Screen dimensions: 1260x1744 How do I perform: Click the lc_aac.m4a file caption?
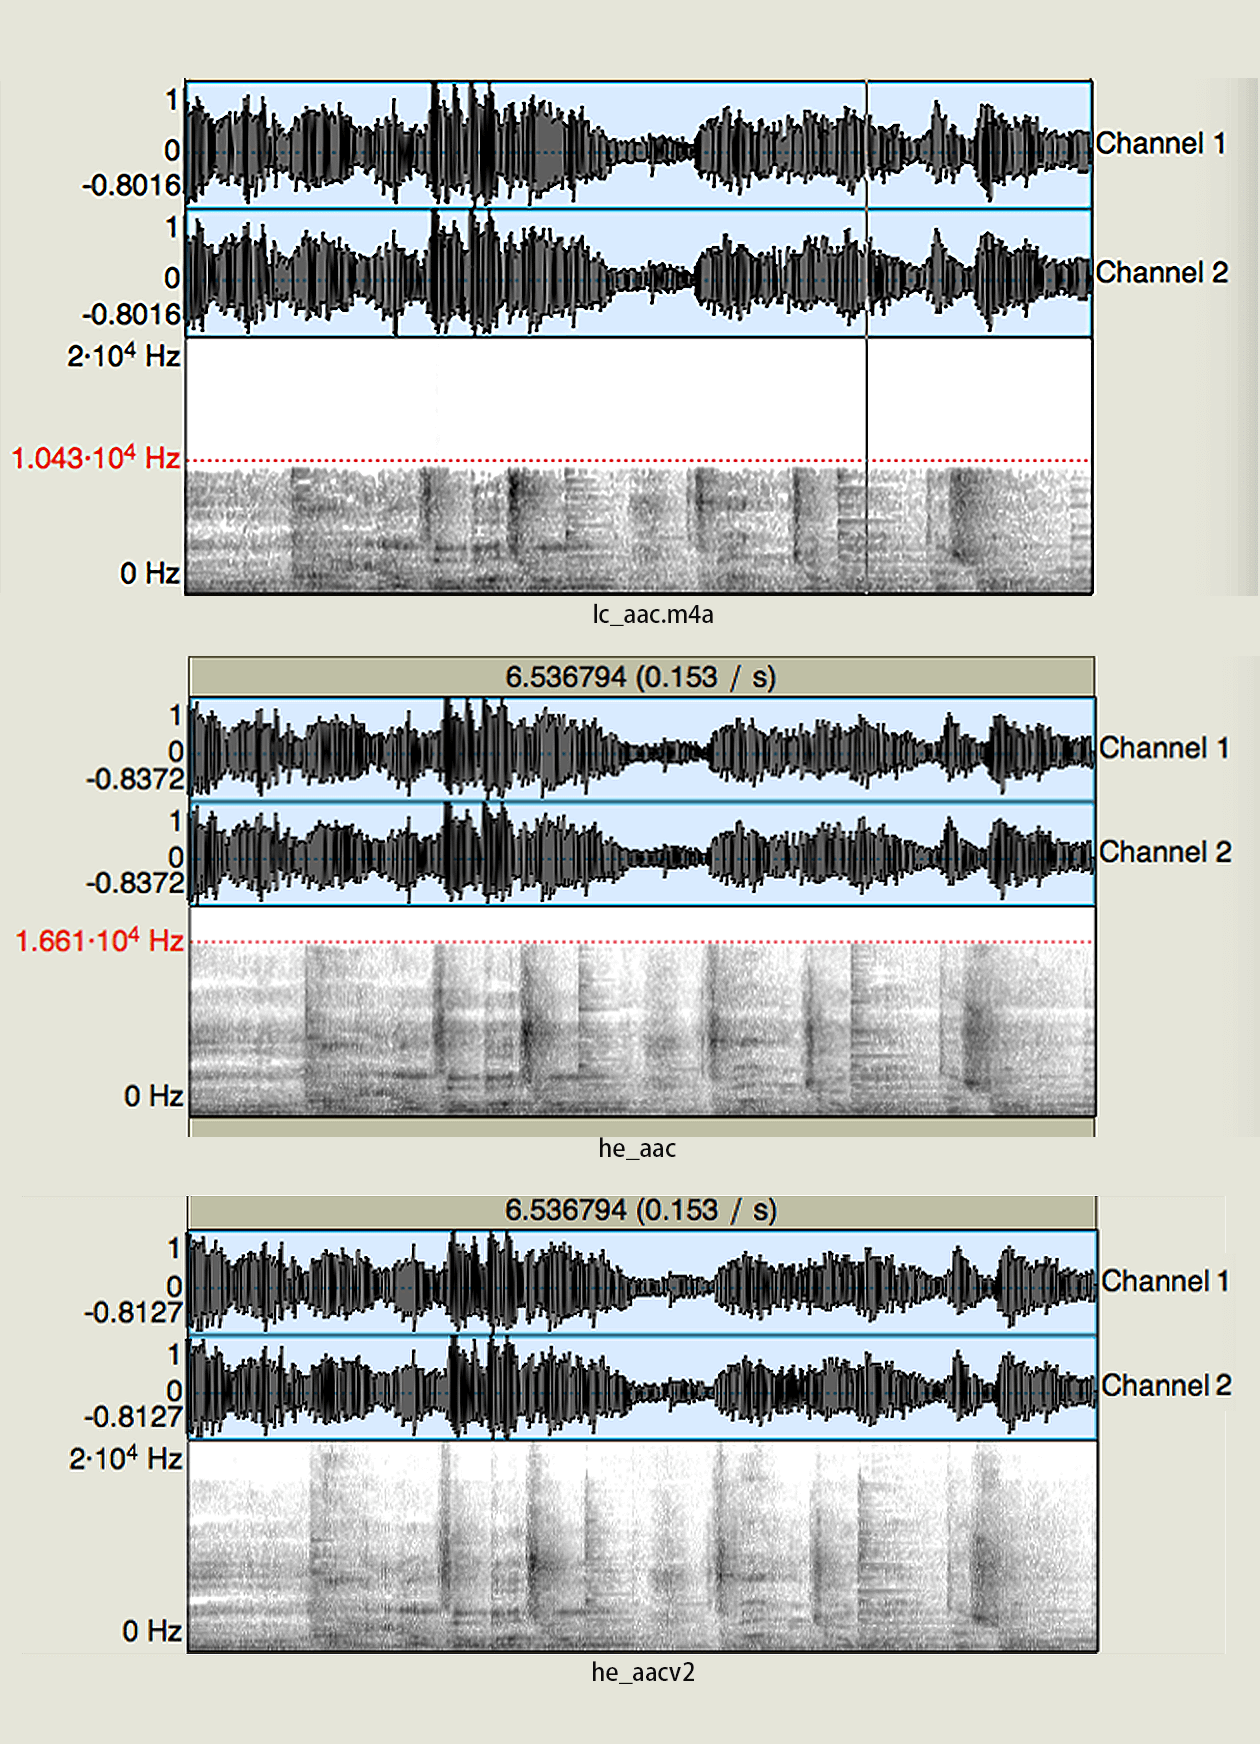point(652,614)
